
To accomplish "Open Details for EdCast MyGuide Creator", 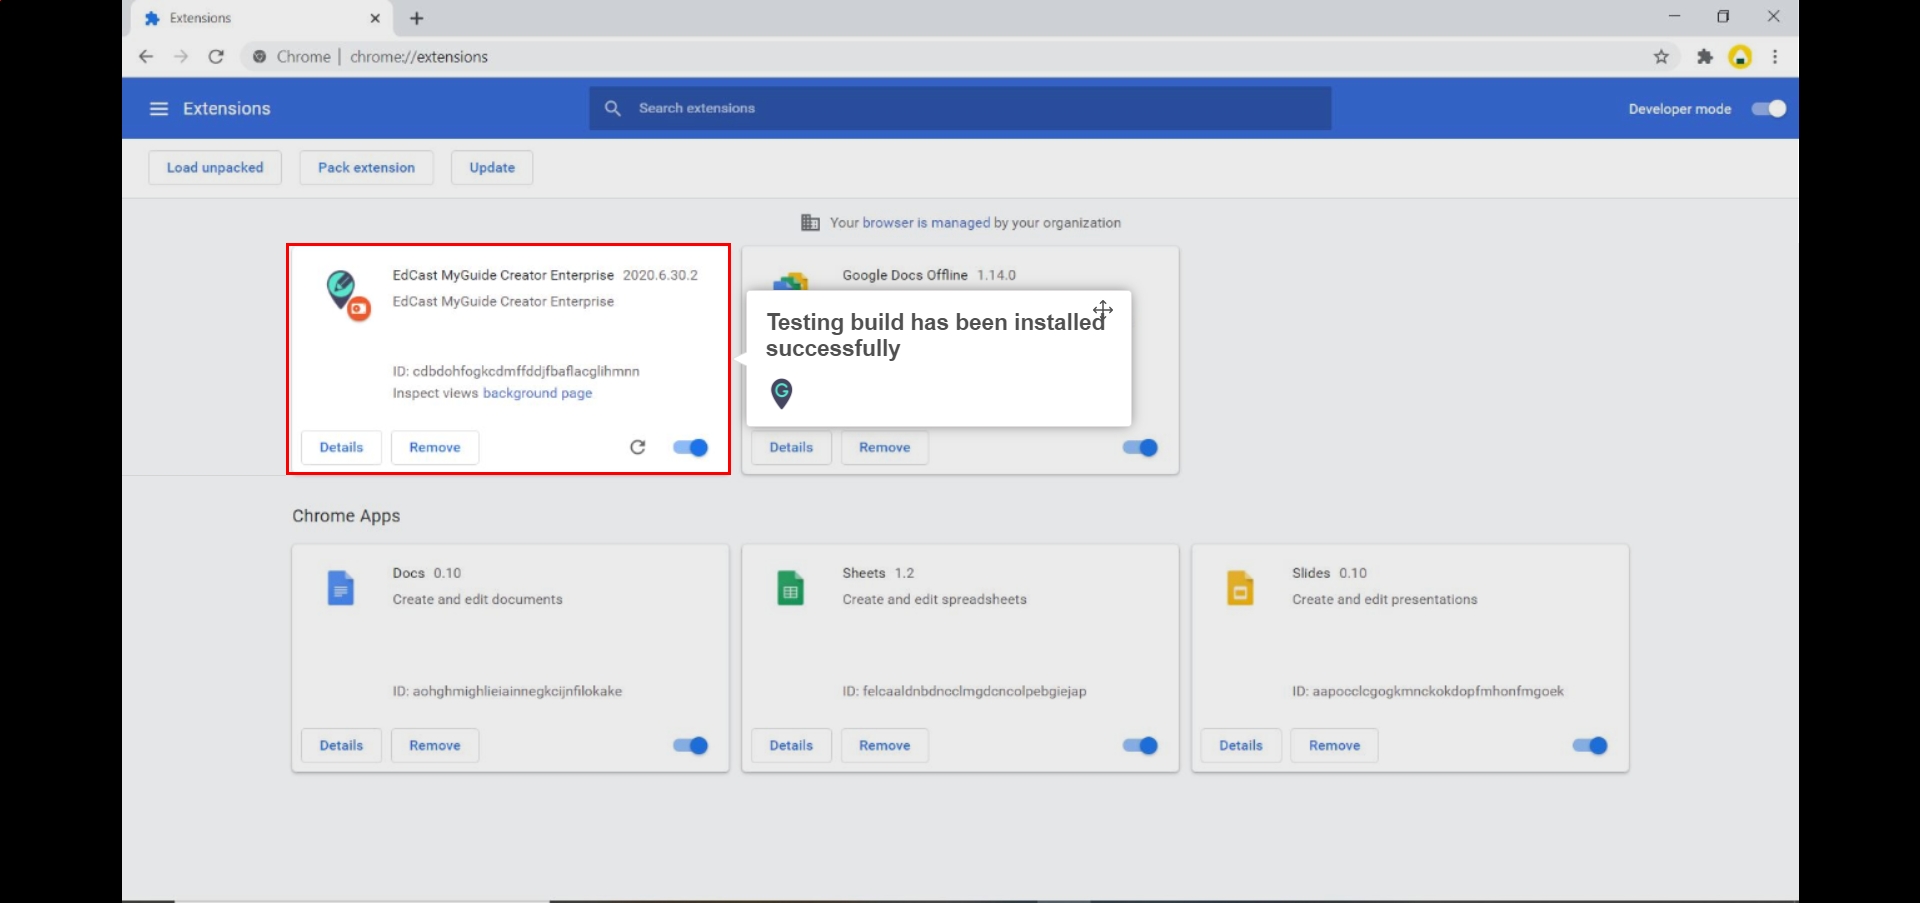I will pos(341,447).
